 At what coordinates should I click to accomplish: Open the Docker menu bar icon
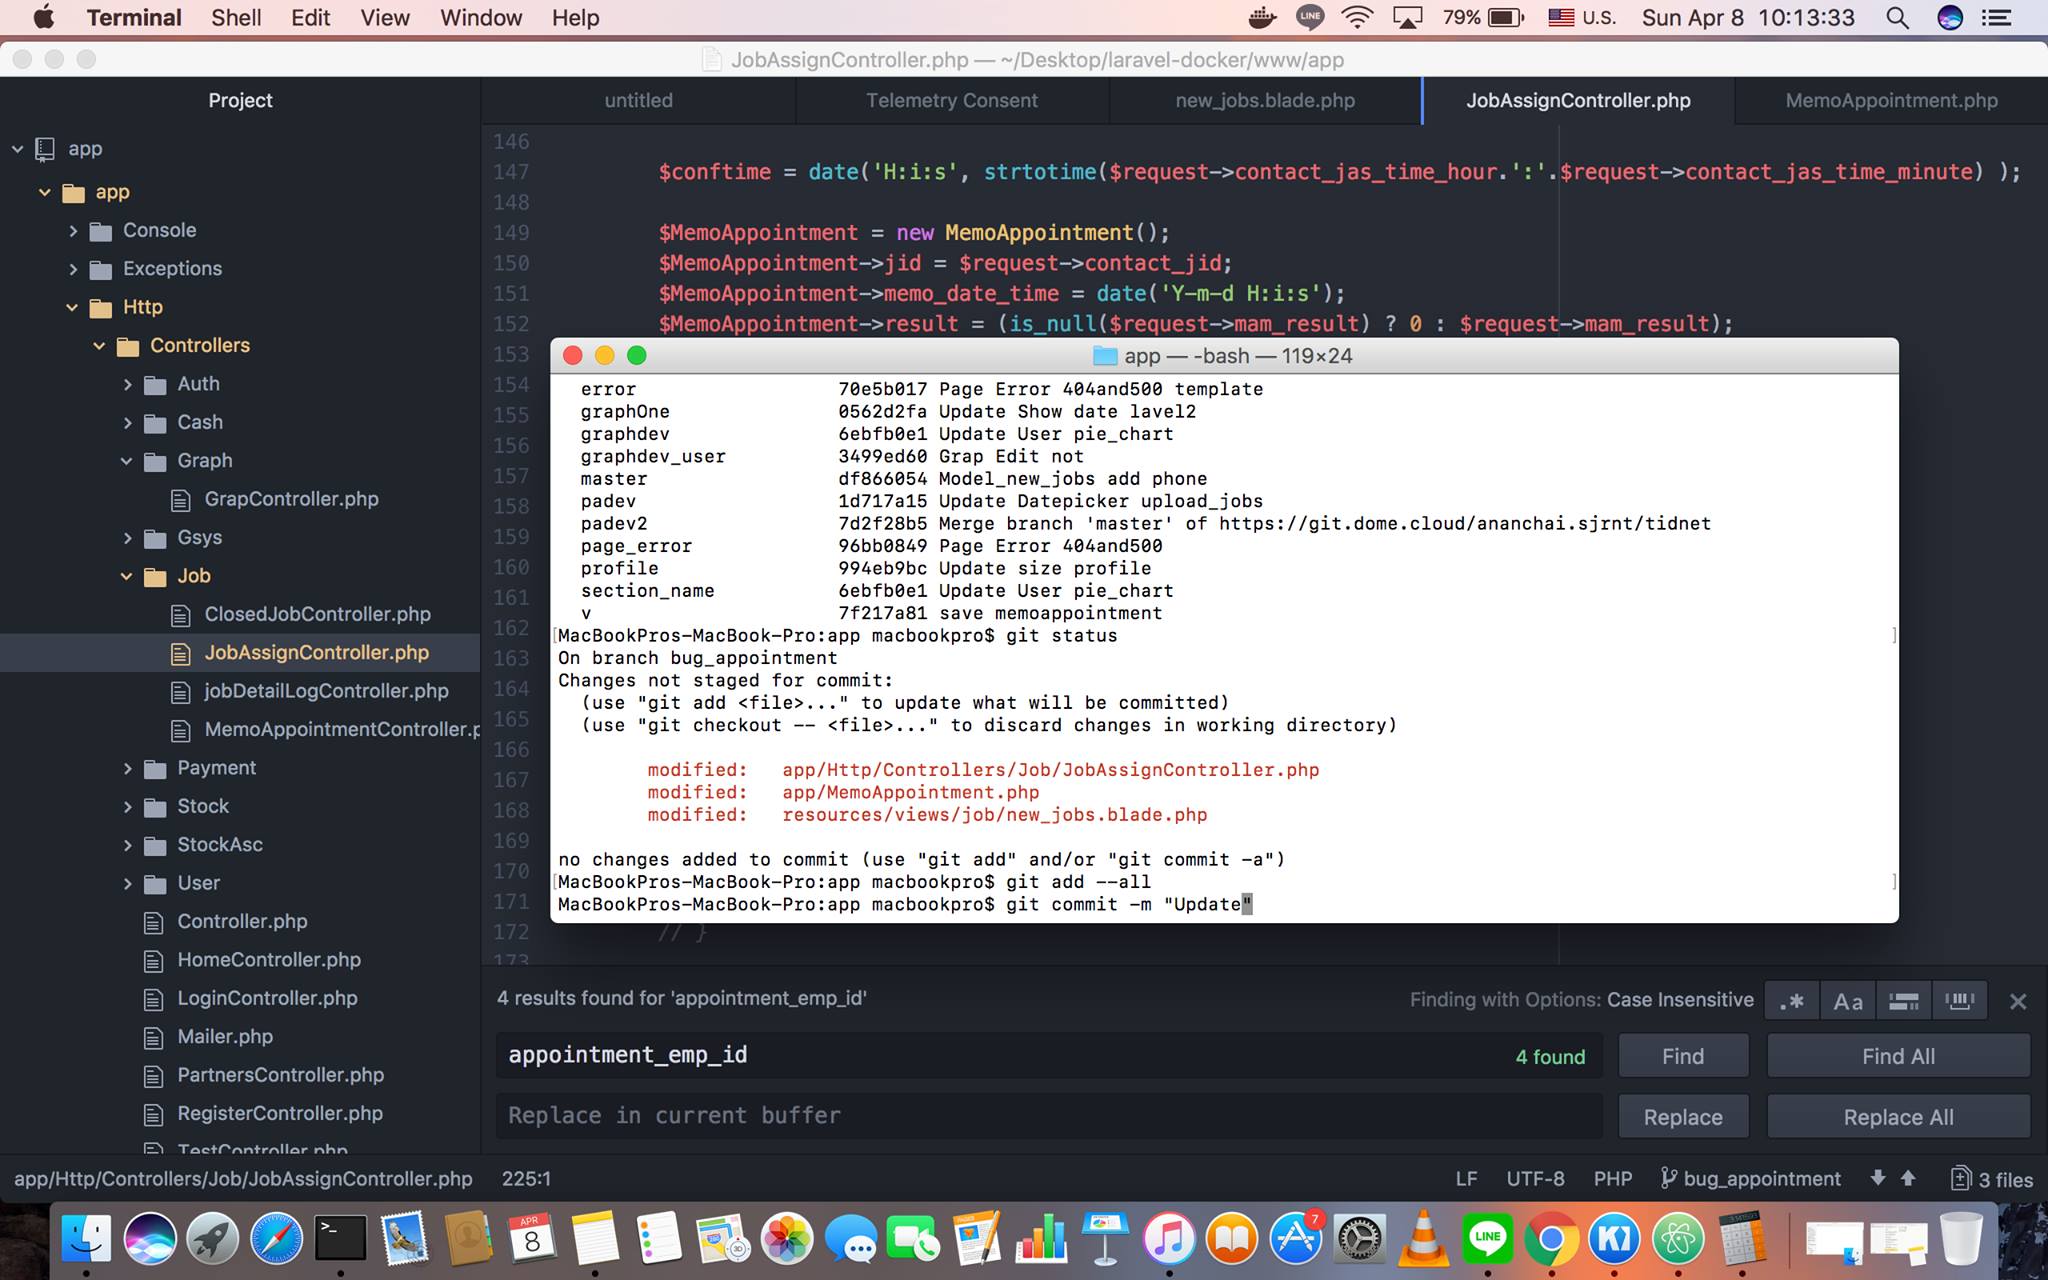[1263, 17]
